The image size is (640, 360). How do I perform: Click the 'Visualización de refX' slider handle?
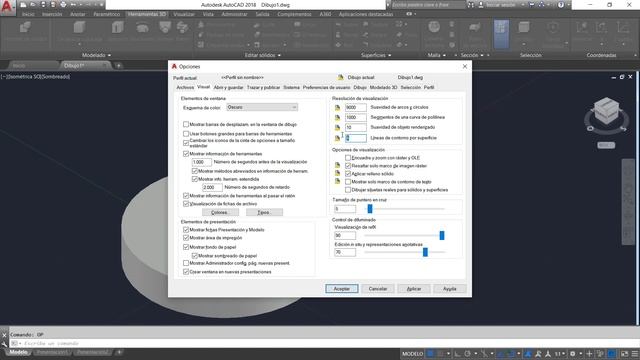[442, 236]
